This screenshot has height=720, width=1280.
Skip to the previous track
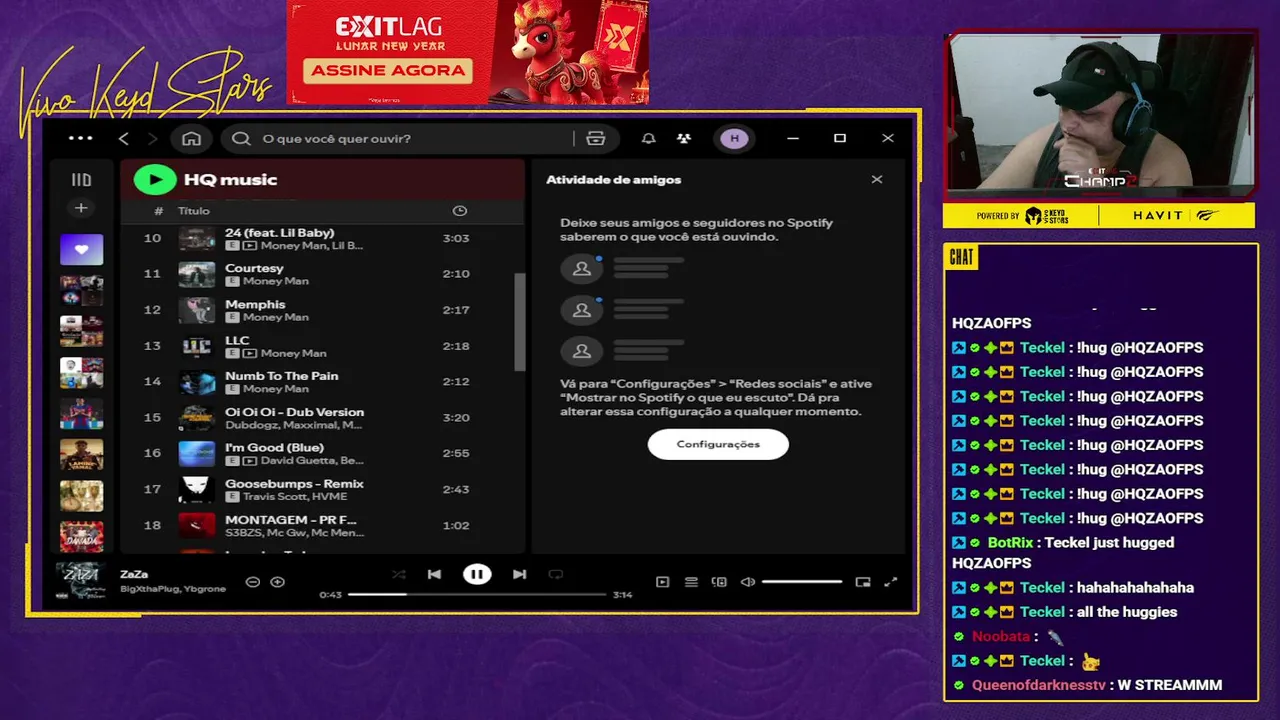(x=434, y=574)
